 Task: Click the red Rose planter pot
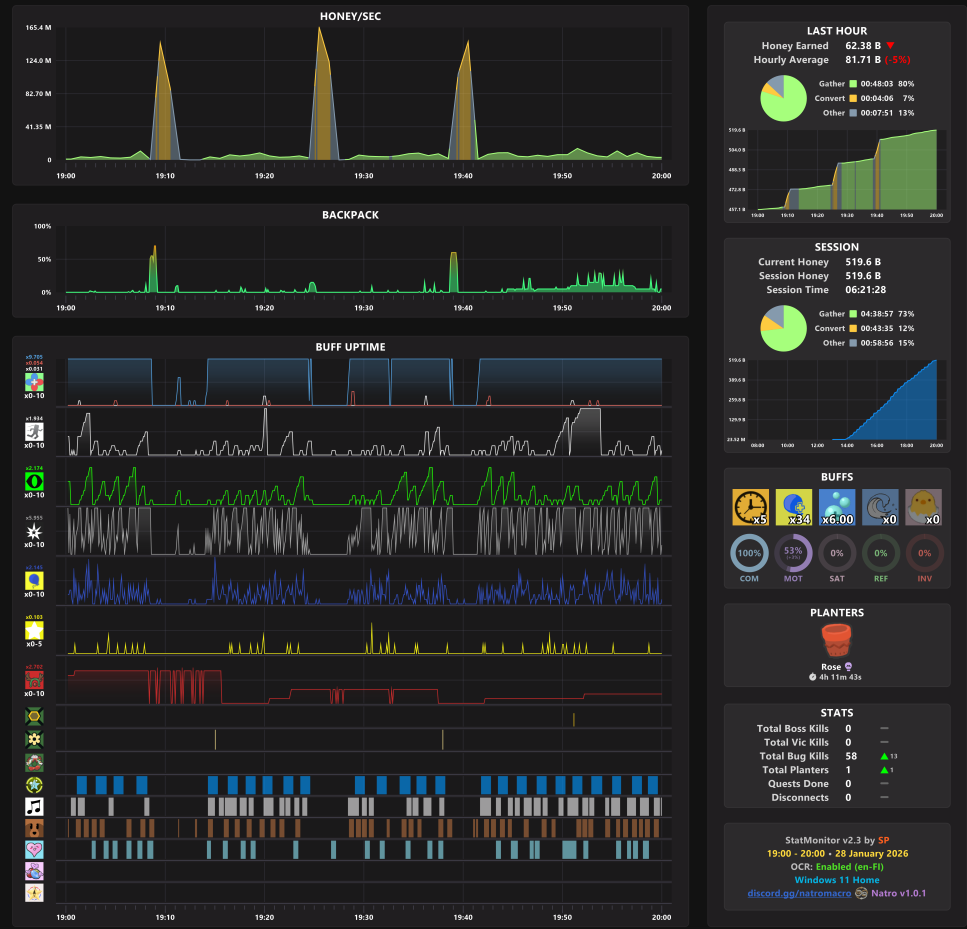836,640
